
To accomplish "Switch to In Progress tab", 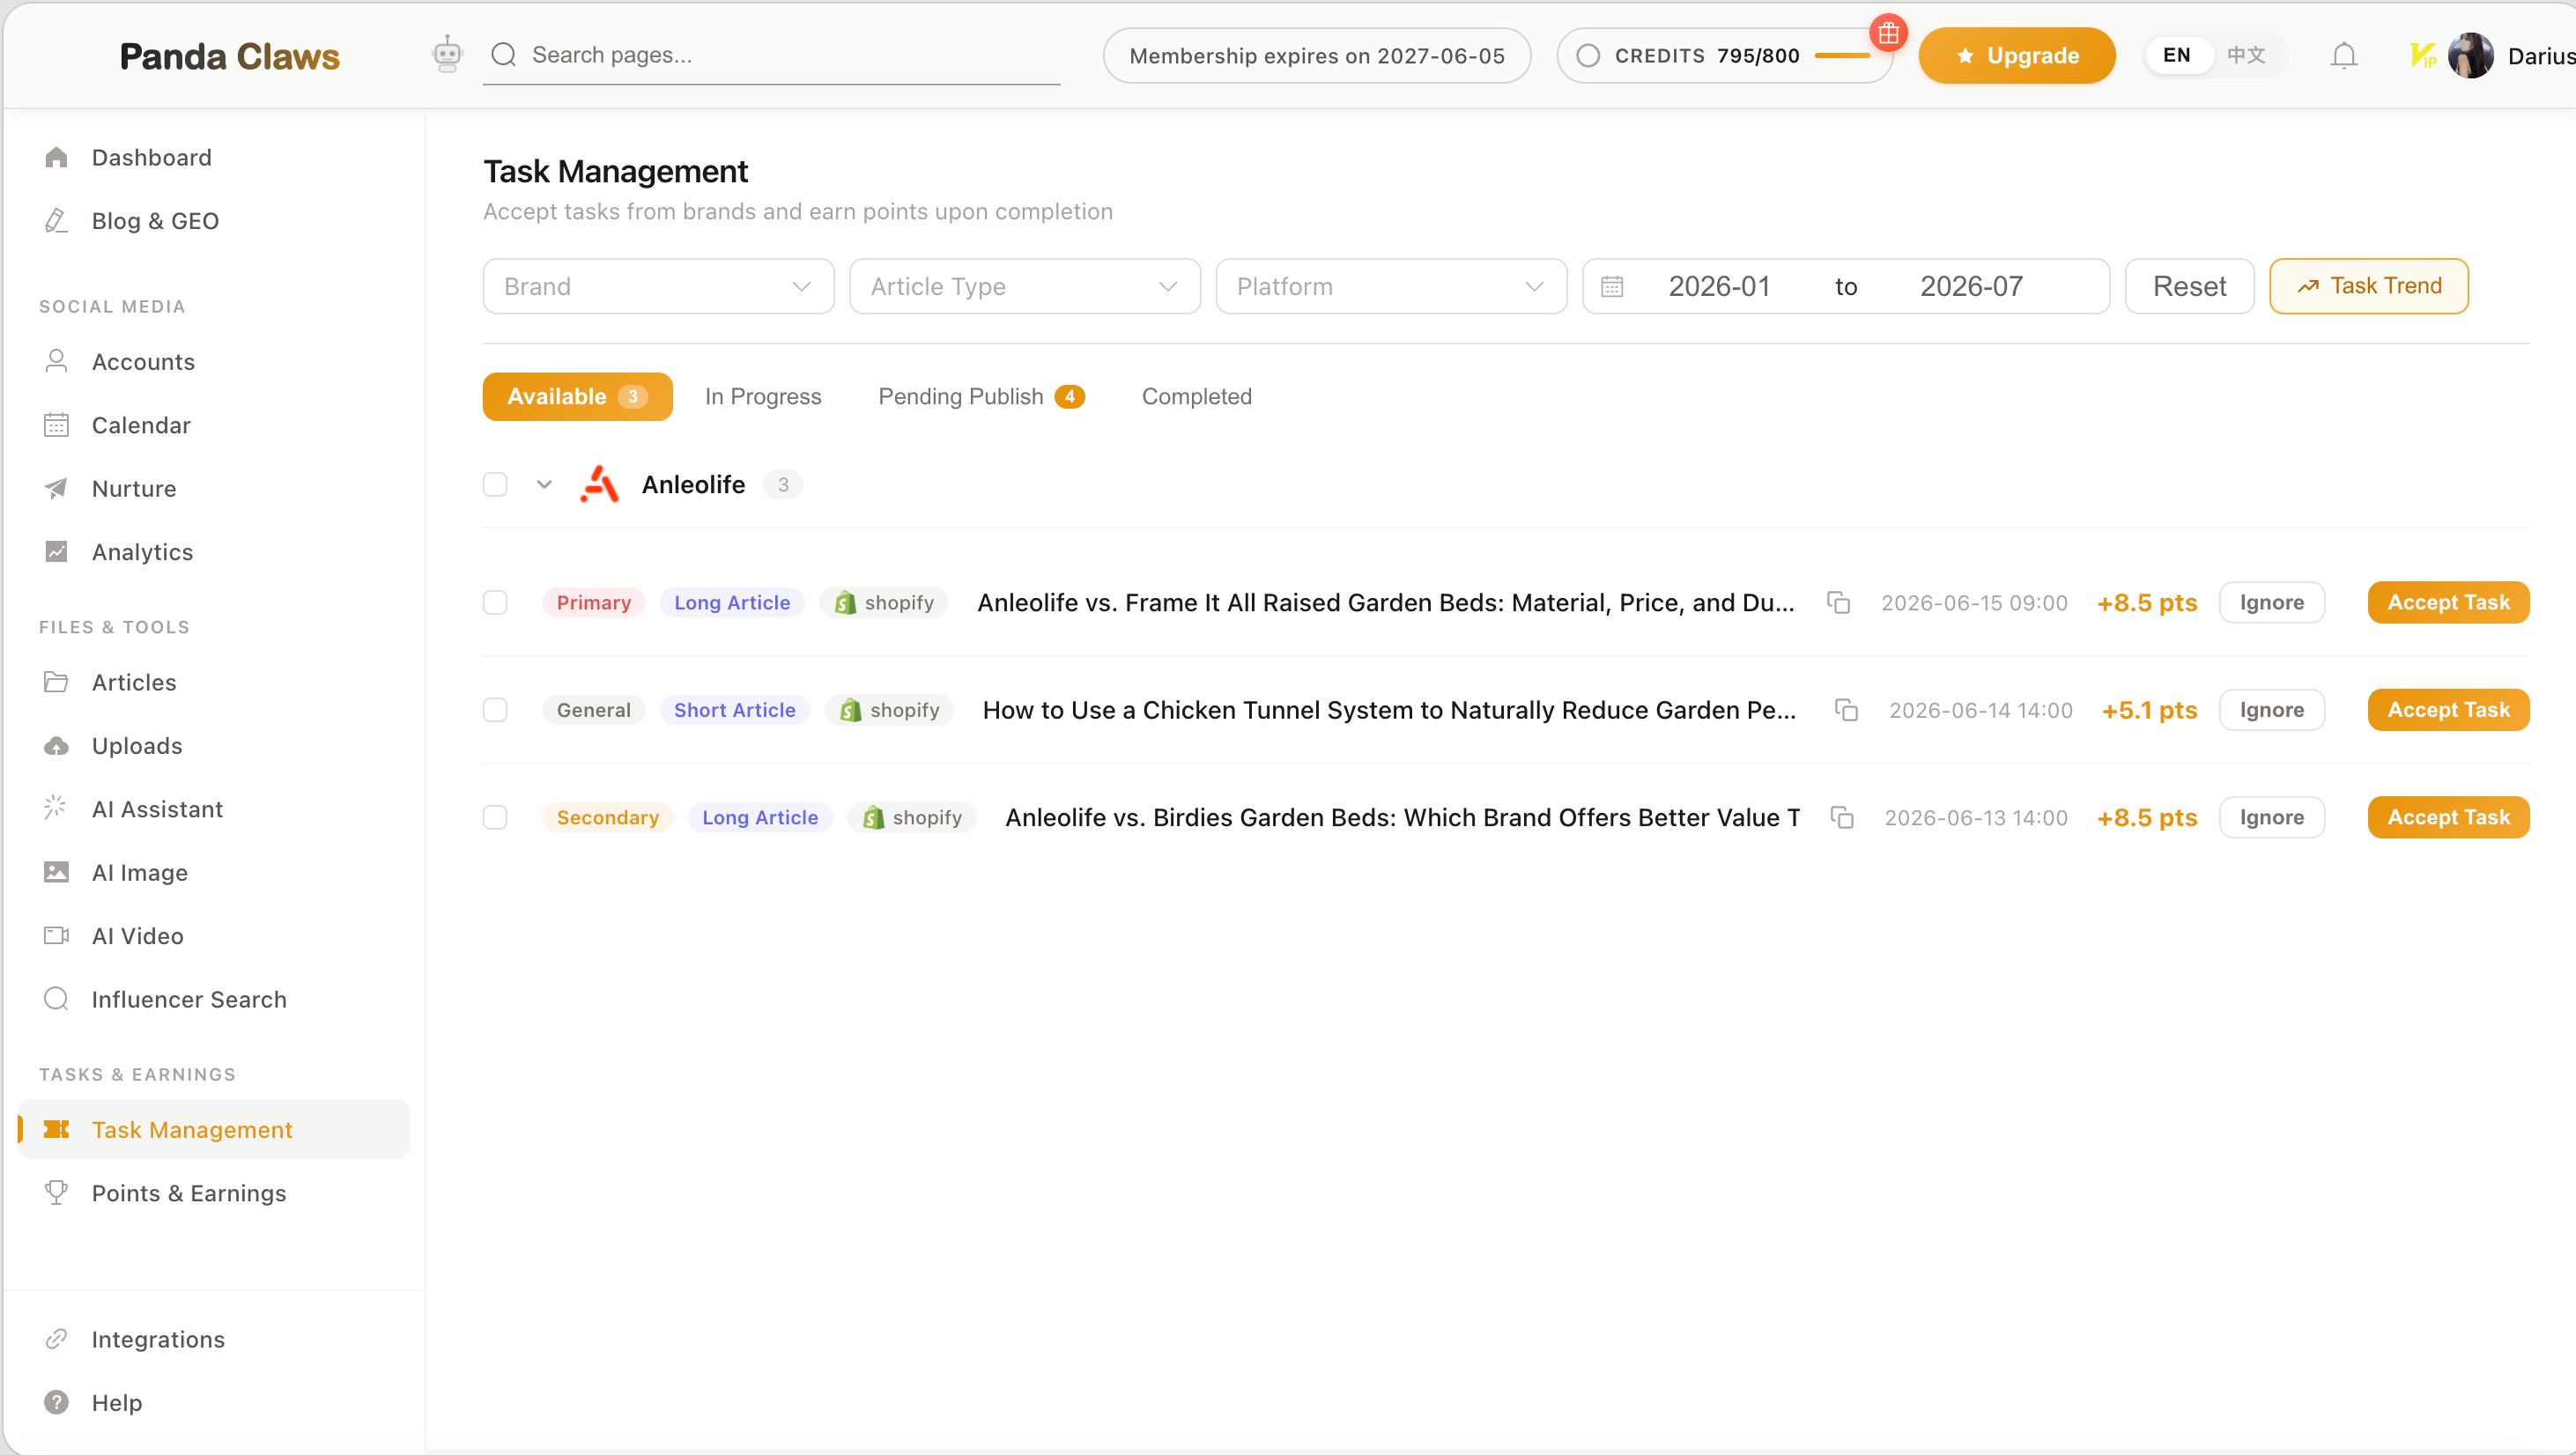I will point(763,397).
